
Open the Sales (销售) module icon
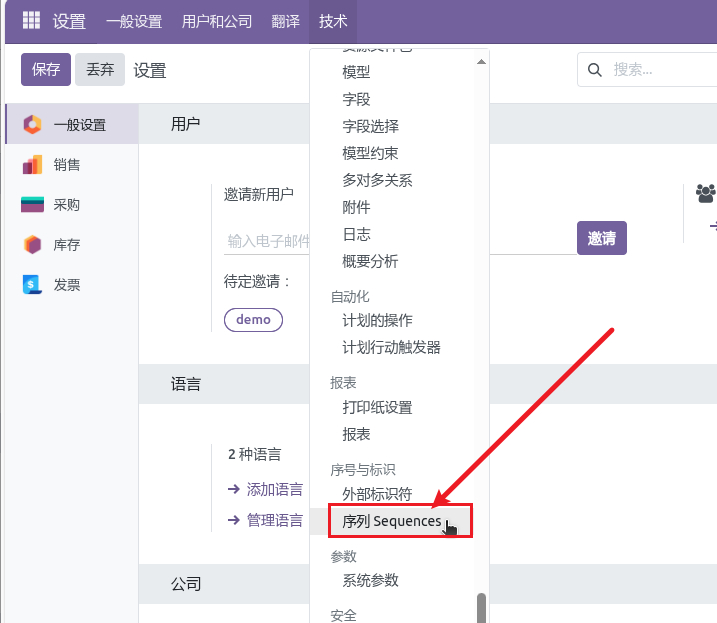[x=32, y=165]
